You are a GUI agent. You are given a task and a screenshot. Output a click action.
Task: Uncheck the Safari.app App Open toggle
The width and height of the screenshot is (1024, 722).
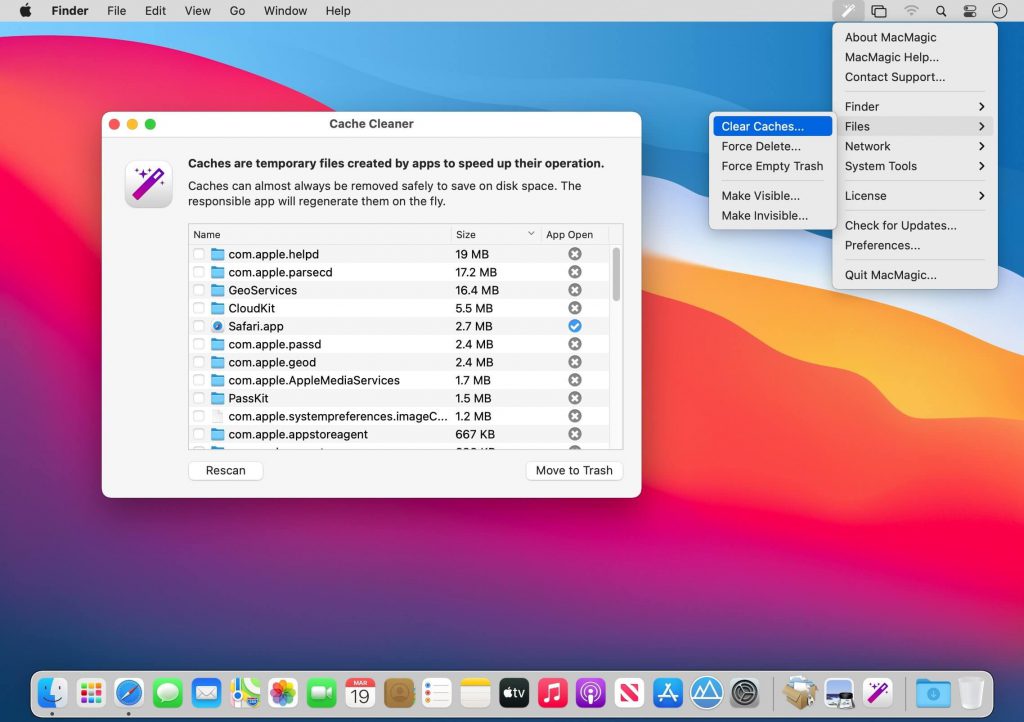pos(575,326)
